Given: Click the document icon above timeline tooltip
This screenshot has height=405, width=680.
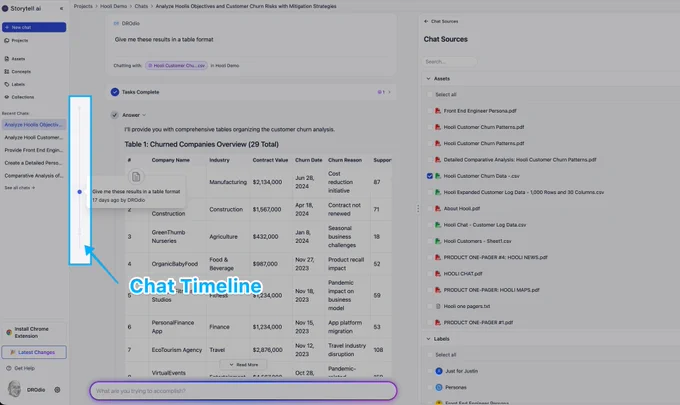Looking at the screenshot, I should pyautogui.click(x=136, y=176).
